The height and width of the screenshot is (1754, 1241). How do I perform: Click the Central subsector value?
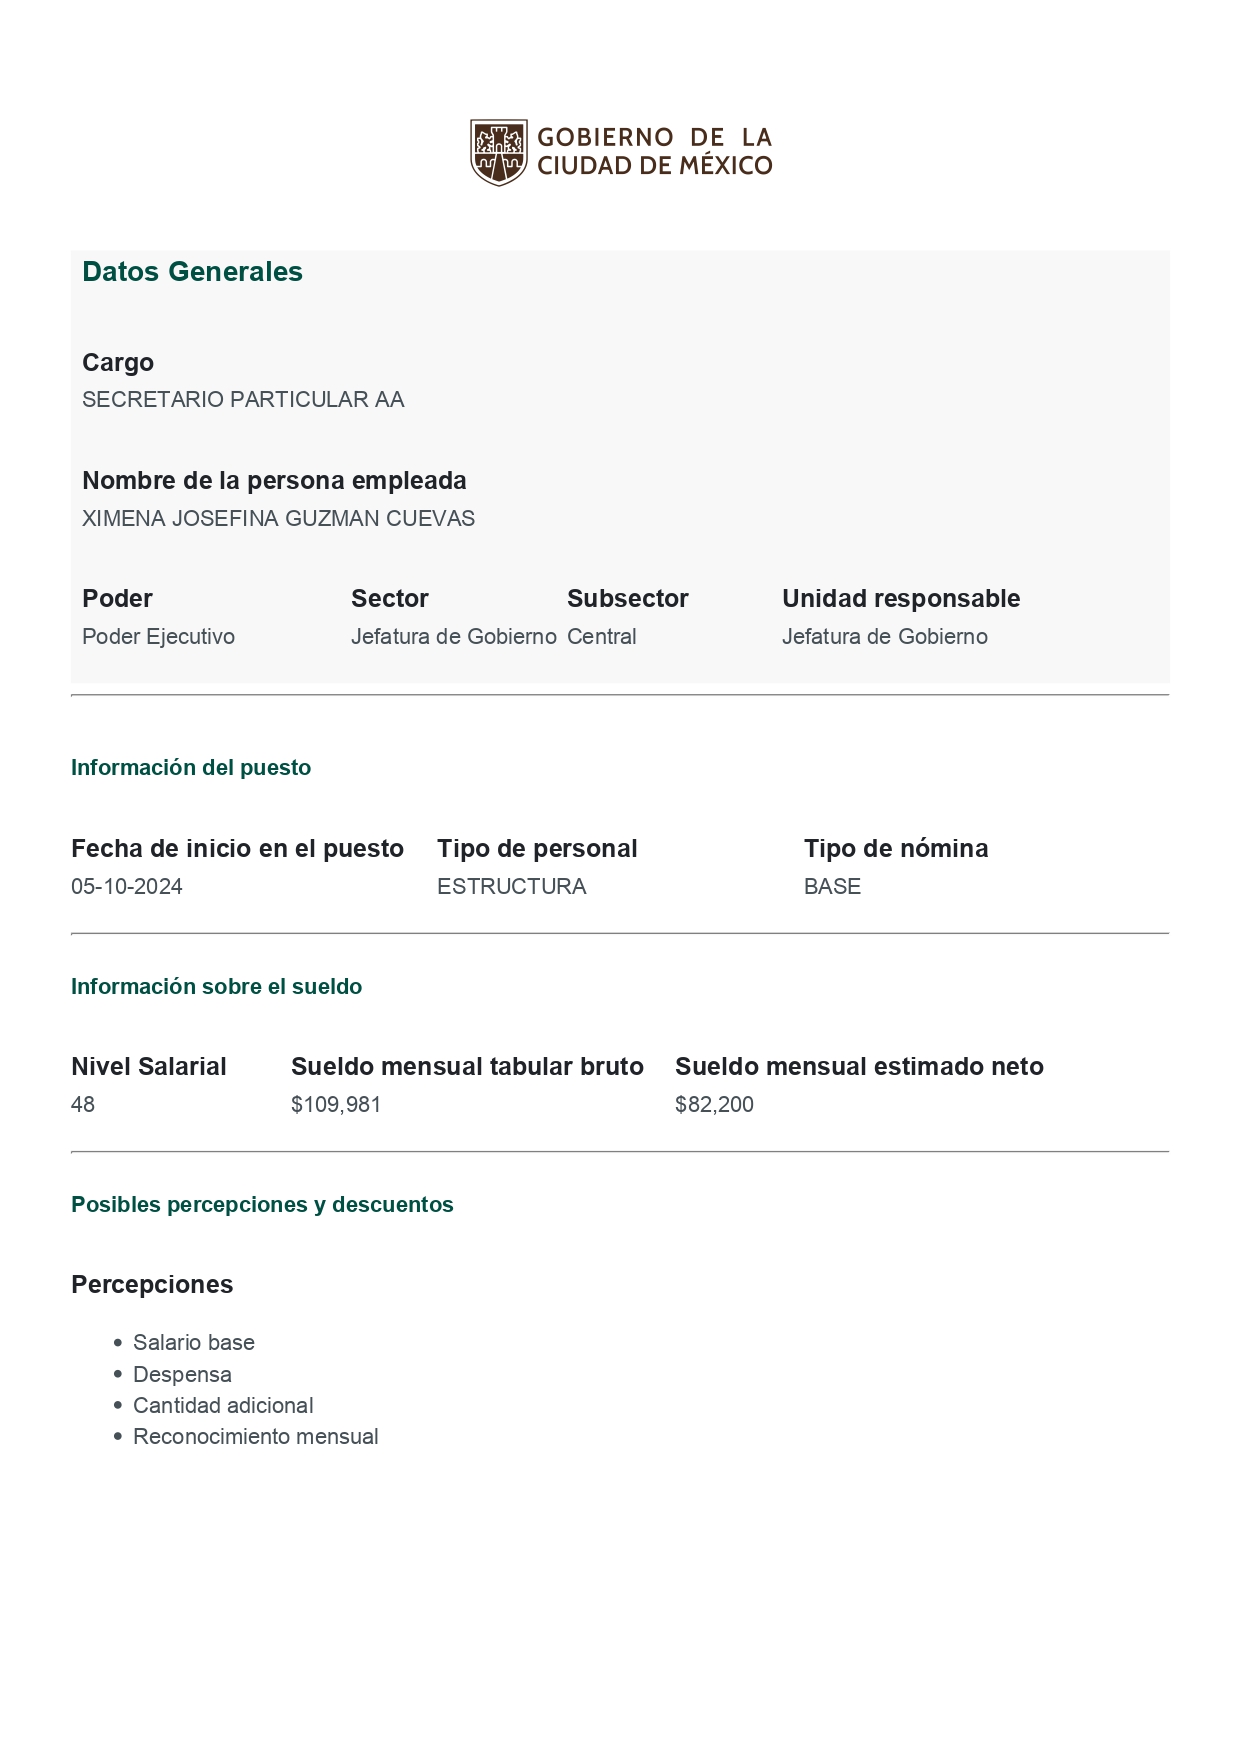pyautogui.click(x=601, y=637)
